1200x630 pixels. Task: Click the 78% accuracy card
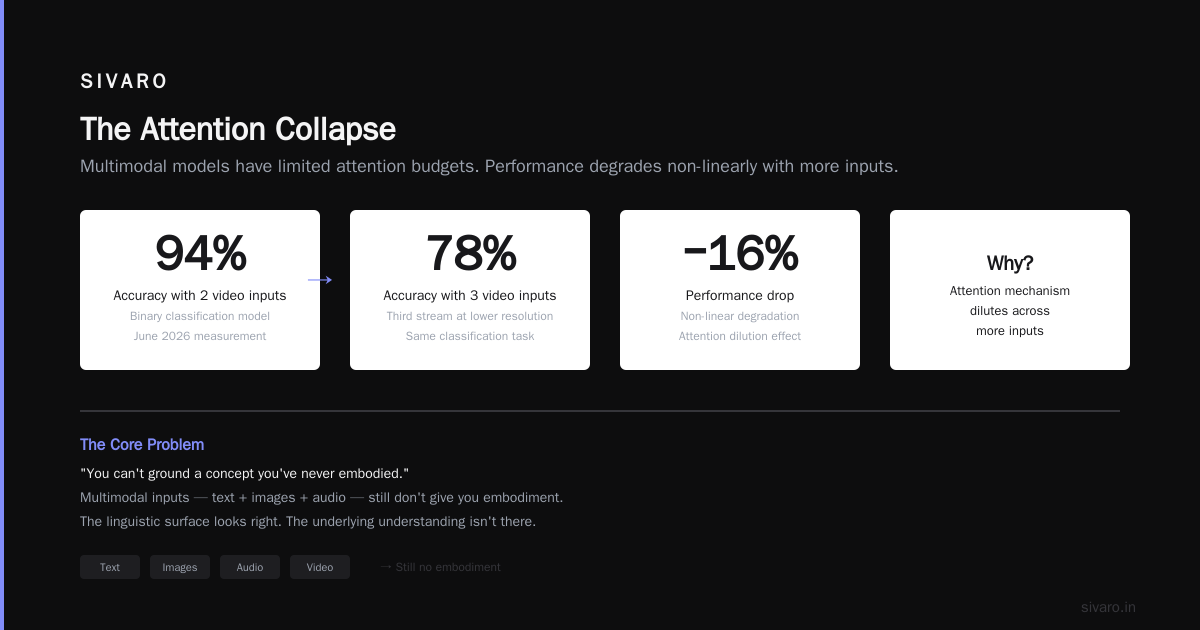pyautogui.click(x=470, y=290)
